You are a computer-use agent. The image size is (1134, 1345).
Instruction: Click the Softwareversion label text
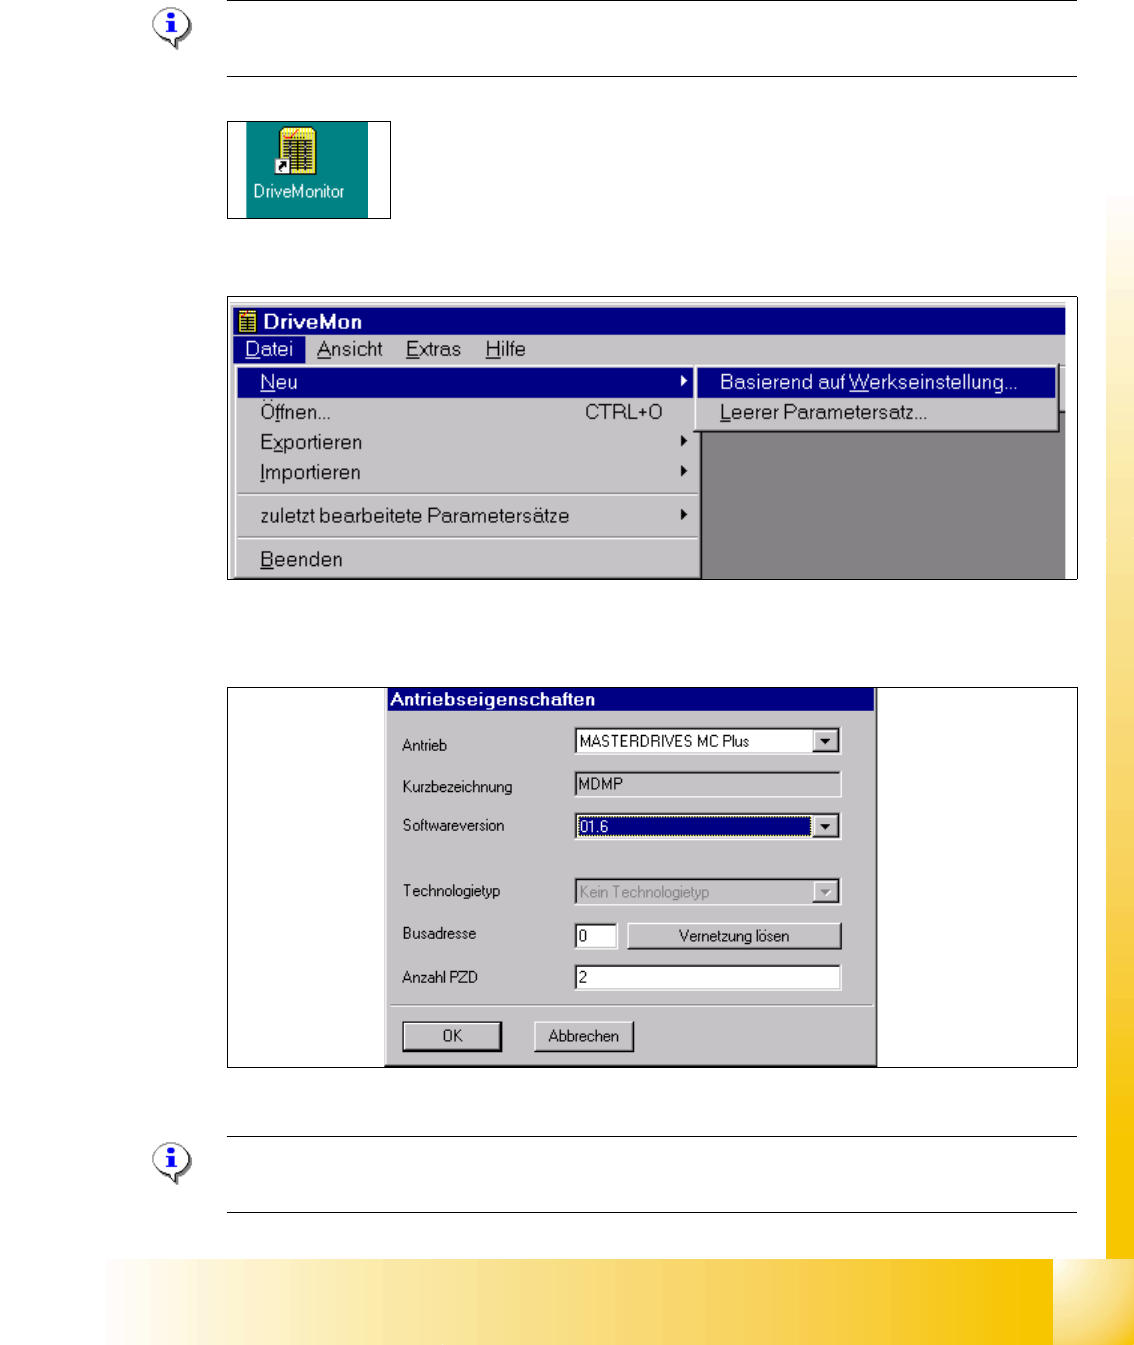tap(453, 825)
